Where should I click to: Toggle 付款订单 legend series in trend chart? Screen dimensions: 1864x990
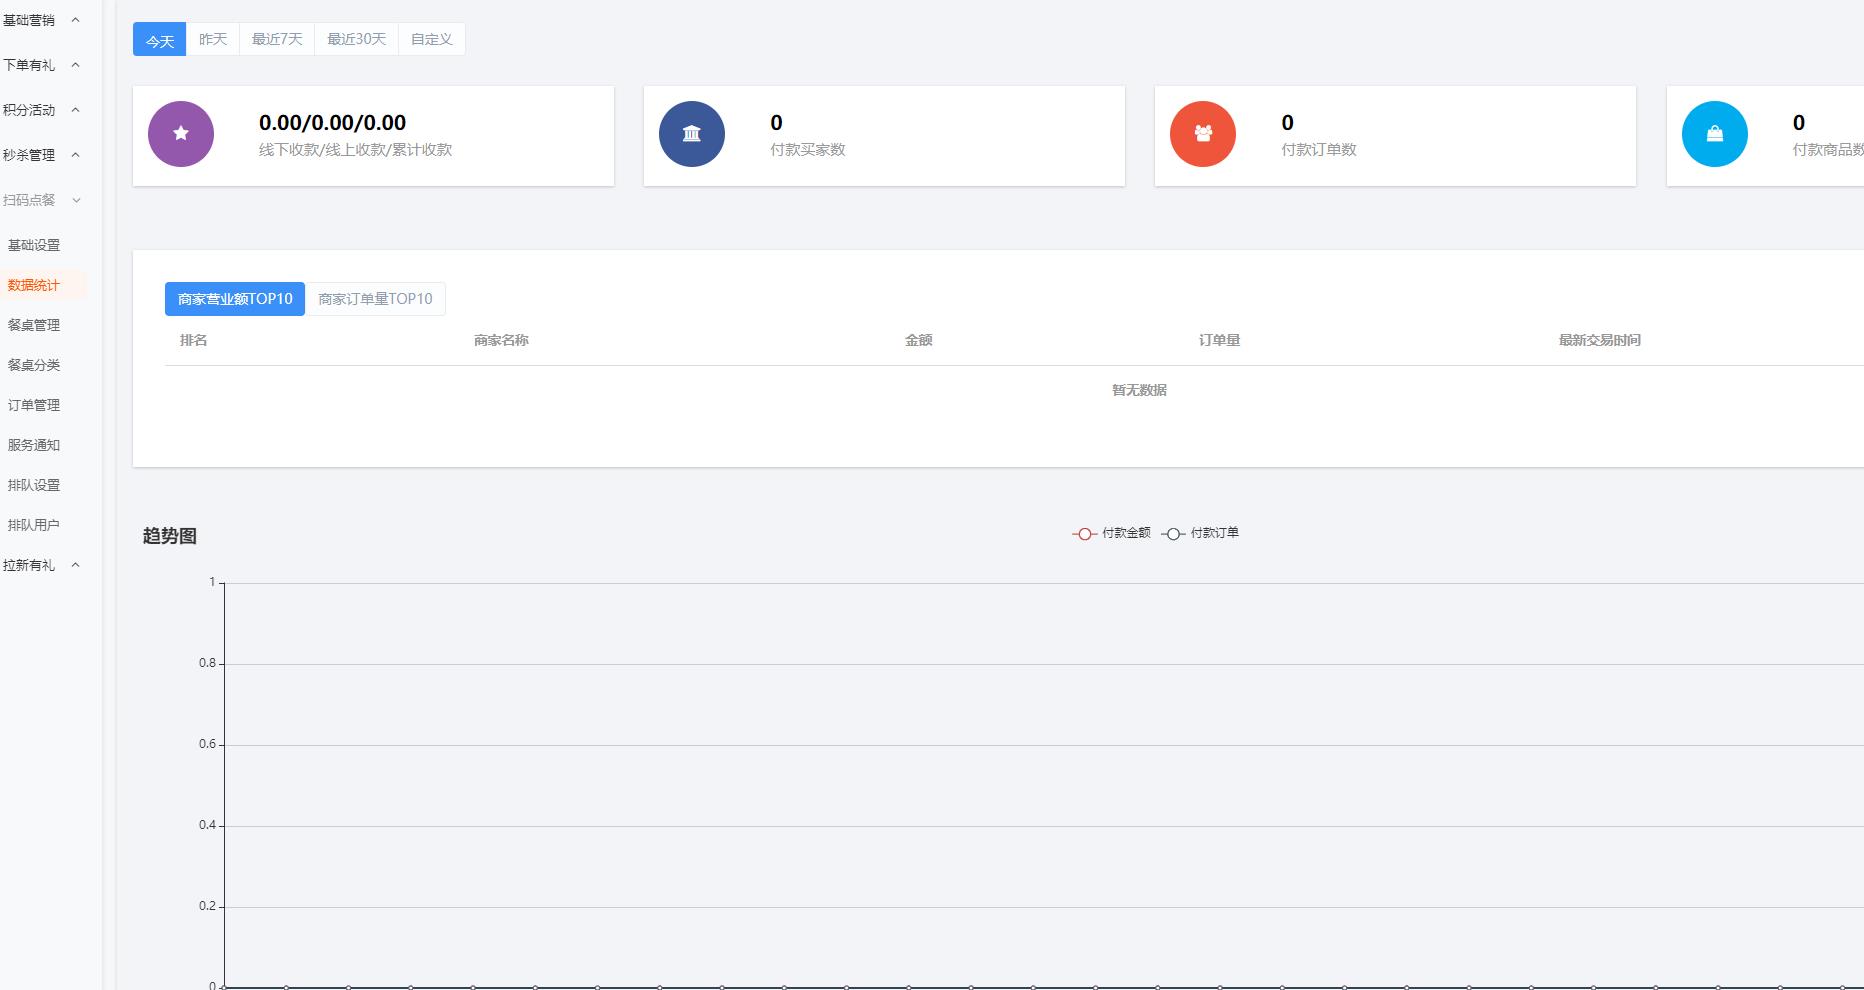pyautogui.click(x=1200, y=533)
